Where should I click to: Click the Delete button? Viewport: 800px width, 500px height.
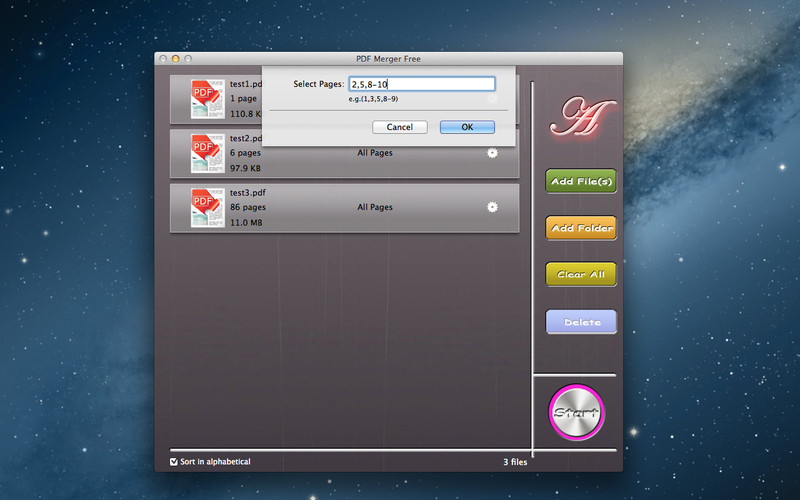tap(581, 321)
